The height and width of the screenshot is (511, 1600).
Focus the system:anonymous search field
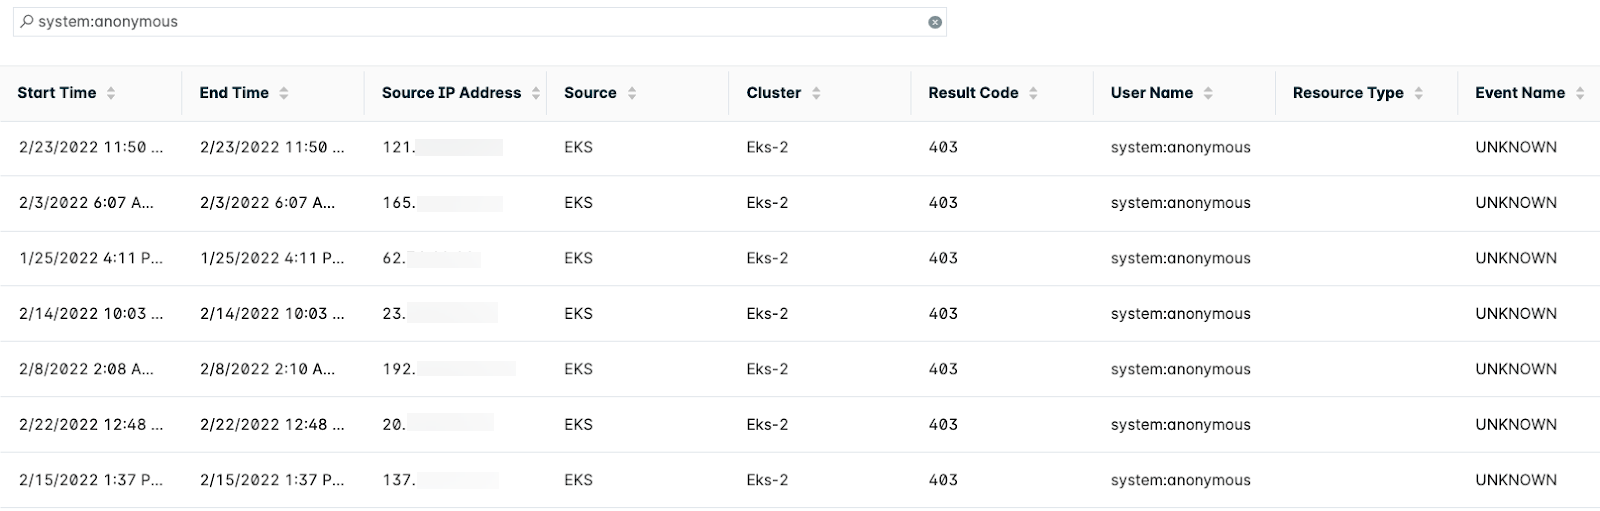point(480,22)
